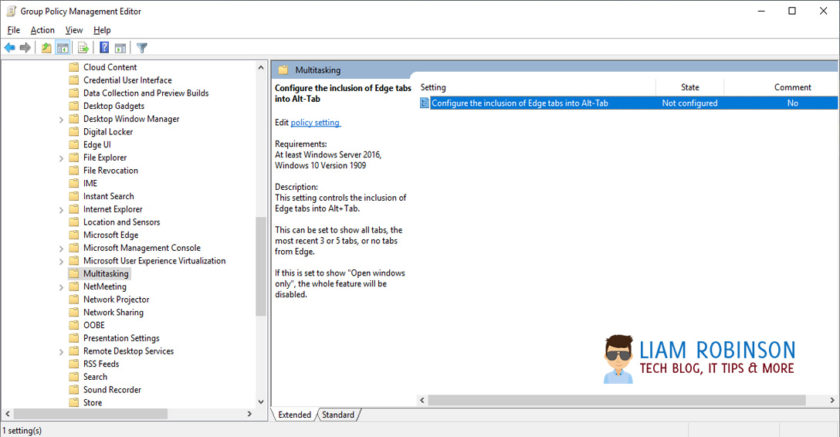Sort by the State column header
This screenshot has height=437, width=840.
690,87
